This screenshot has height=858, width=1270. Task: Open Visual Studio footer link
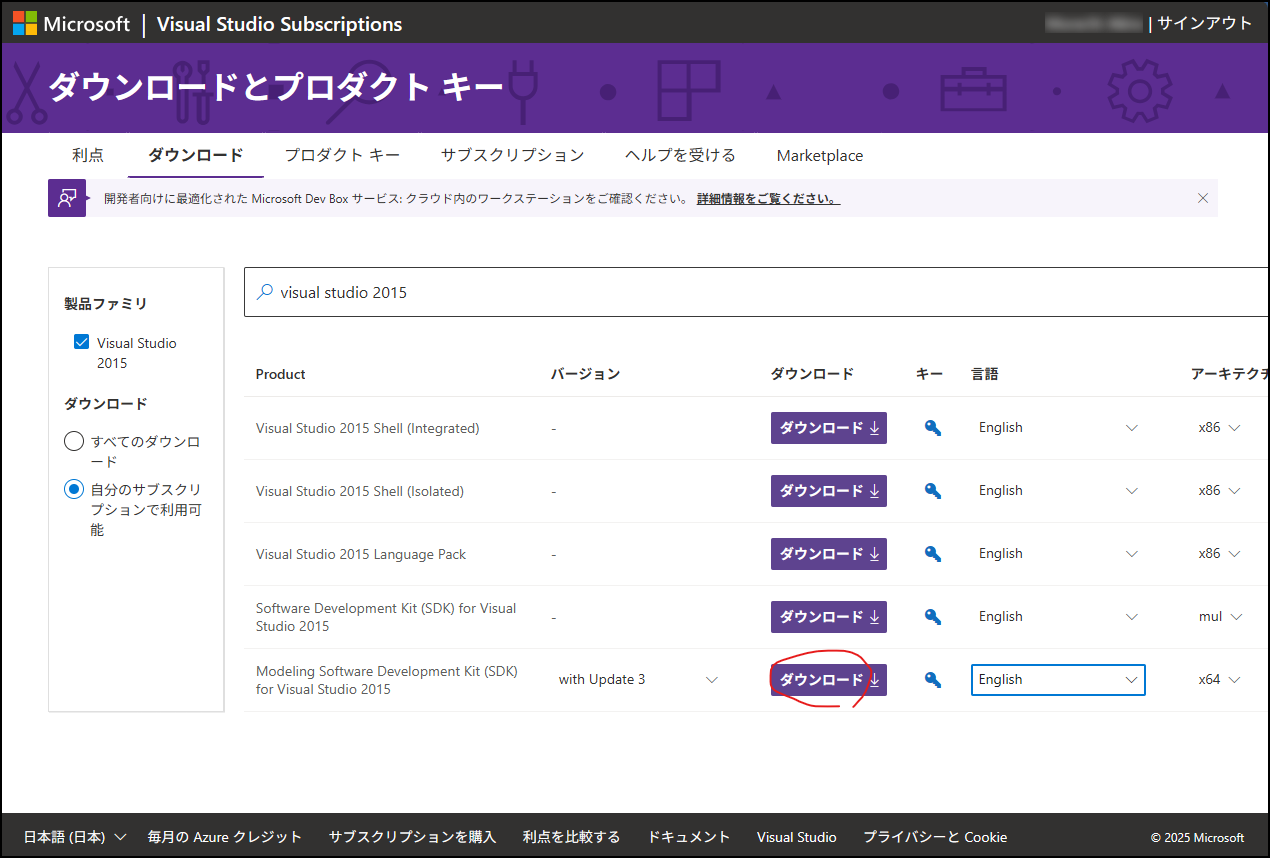click(796, 837)
